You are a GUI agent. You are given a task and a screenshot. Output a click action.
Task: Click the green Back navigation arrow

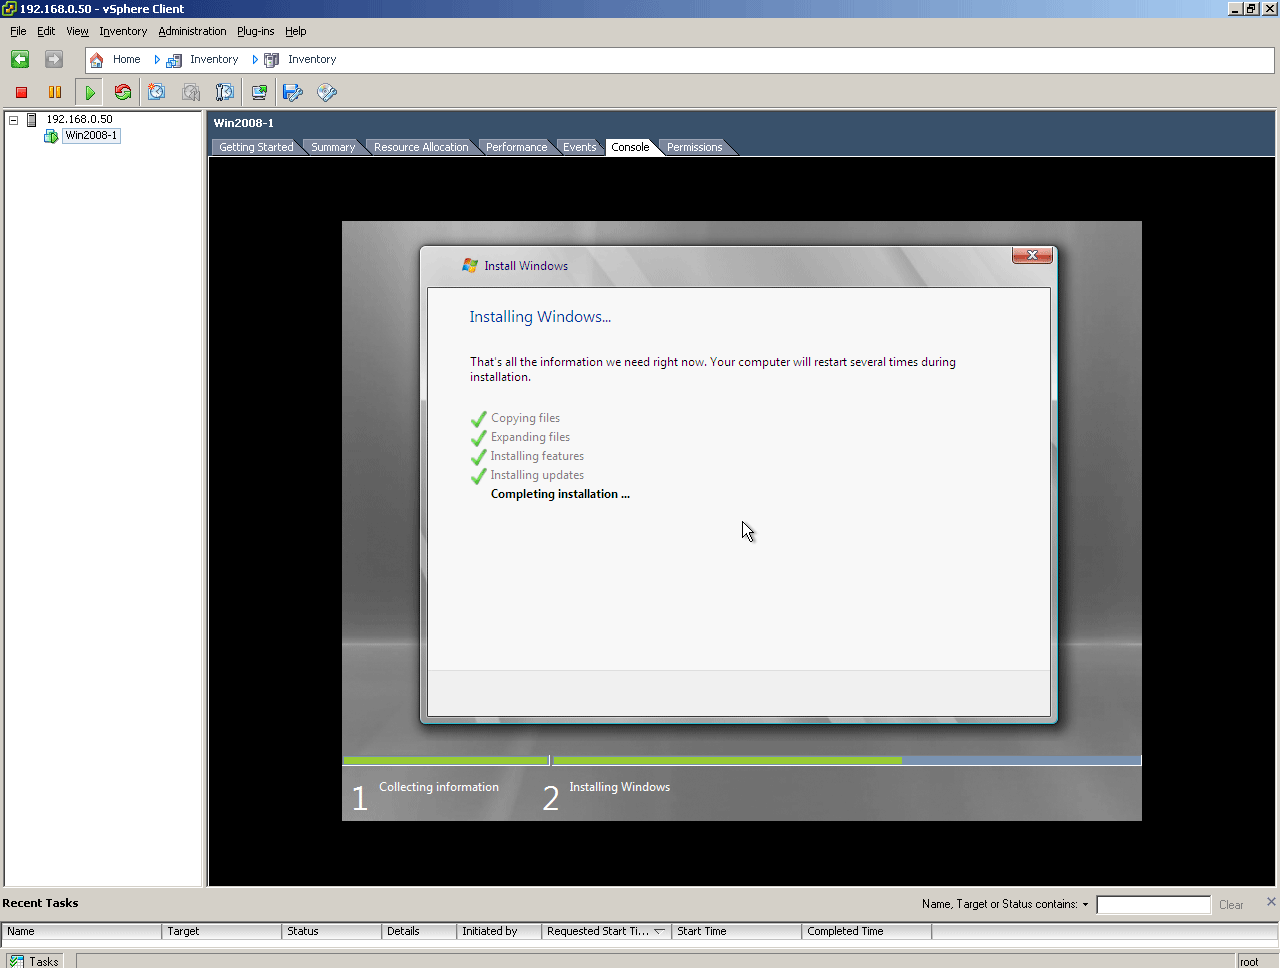20,60
